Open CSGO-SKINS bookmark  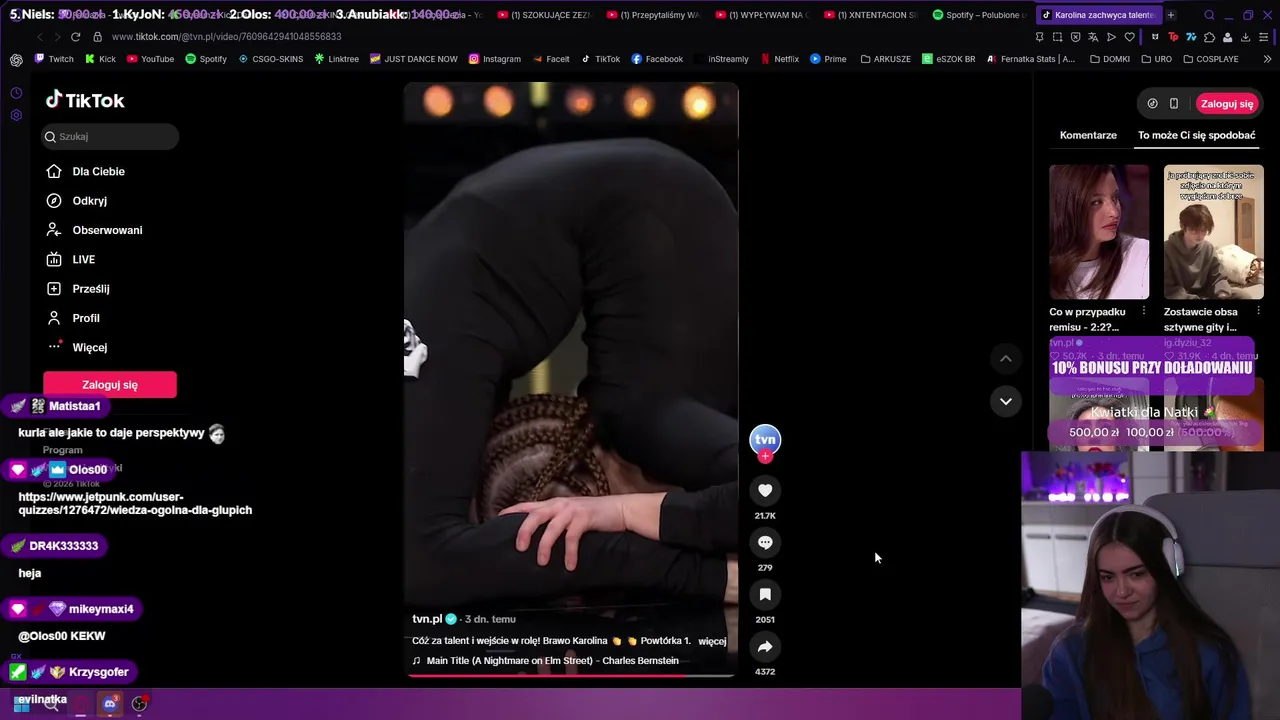pyautogui.click(x=270, y=59)
